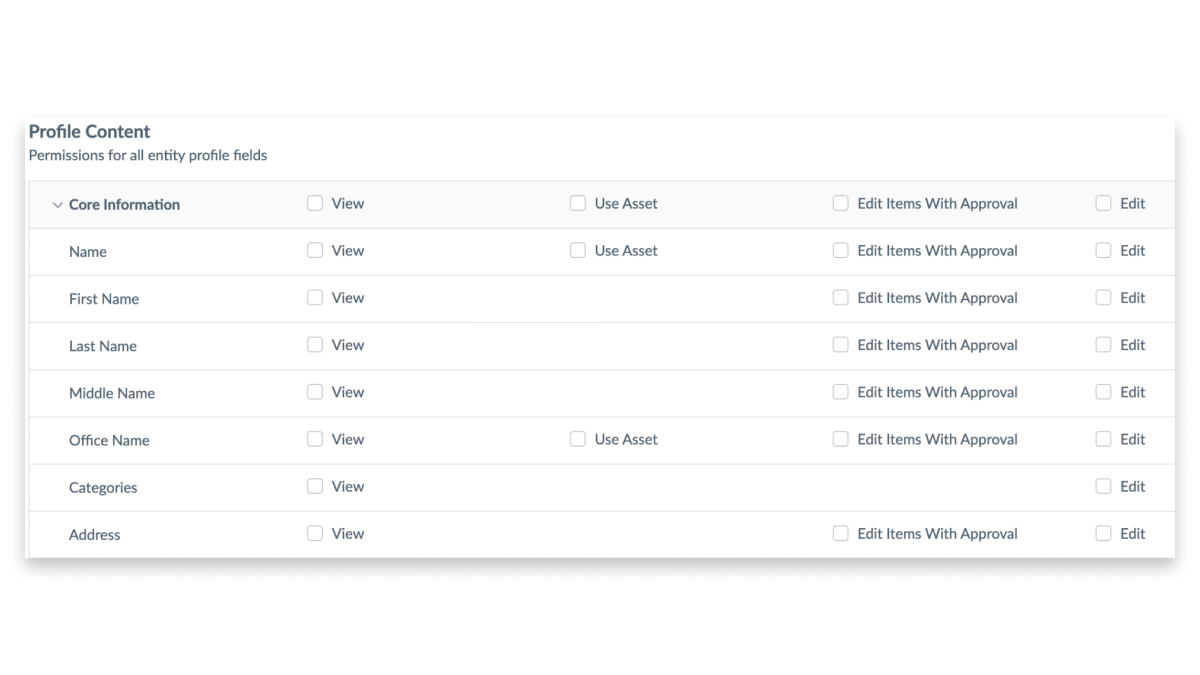This screenshot has width=1200, height=675.
Task: Toggle Edit checkbox for Address
Action: [x=1104, y=533]
